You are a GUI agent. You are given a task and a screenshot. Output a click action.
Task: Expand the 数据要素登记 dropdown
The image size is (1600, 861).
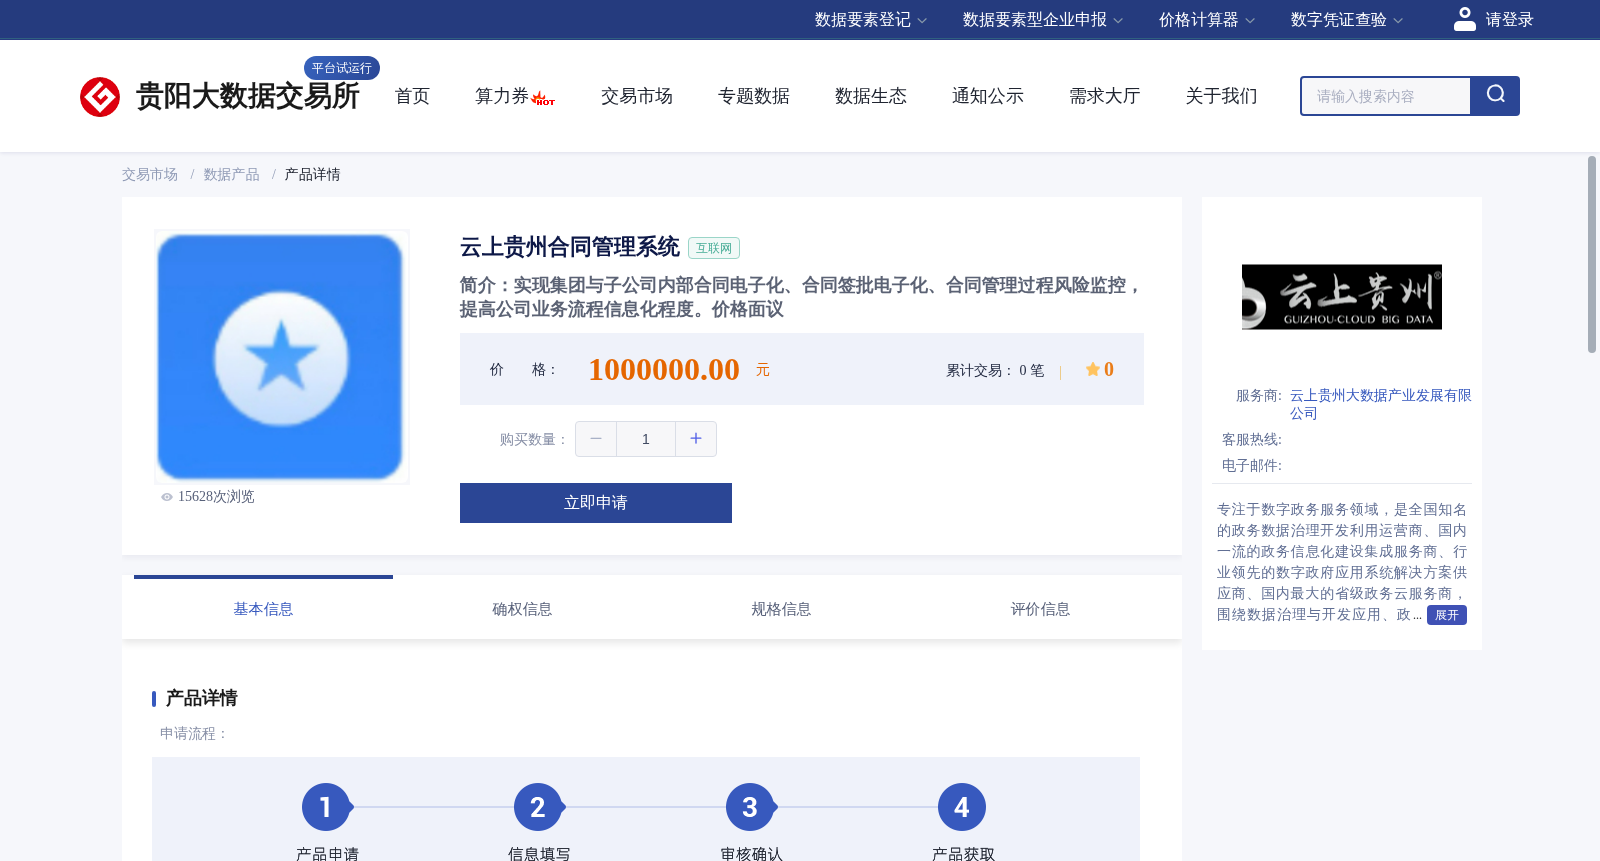click(x=871, y=20)
